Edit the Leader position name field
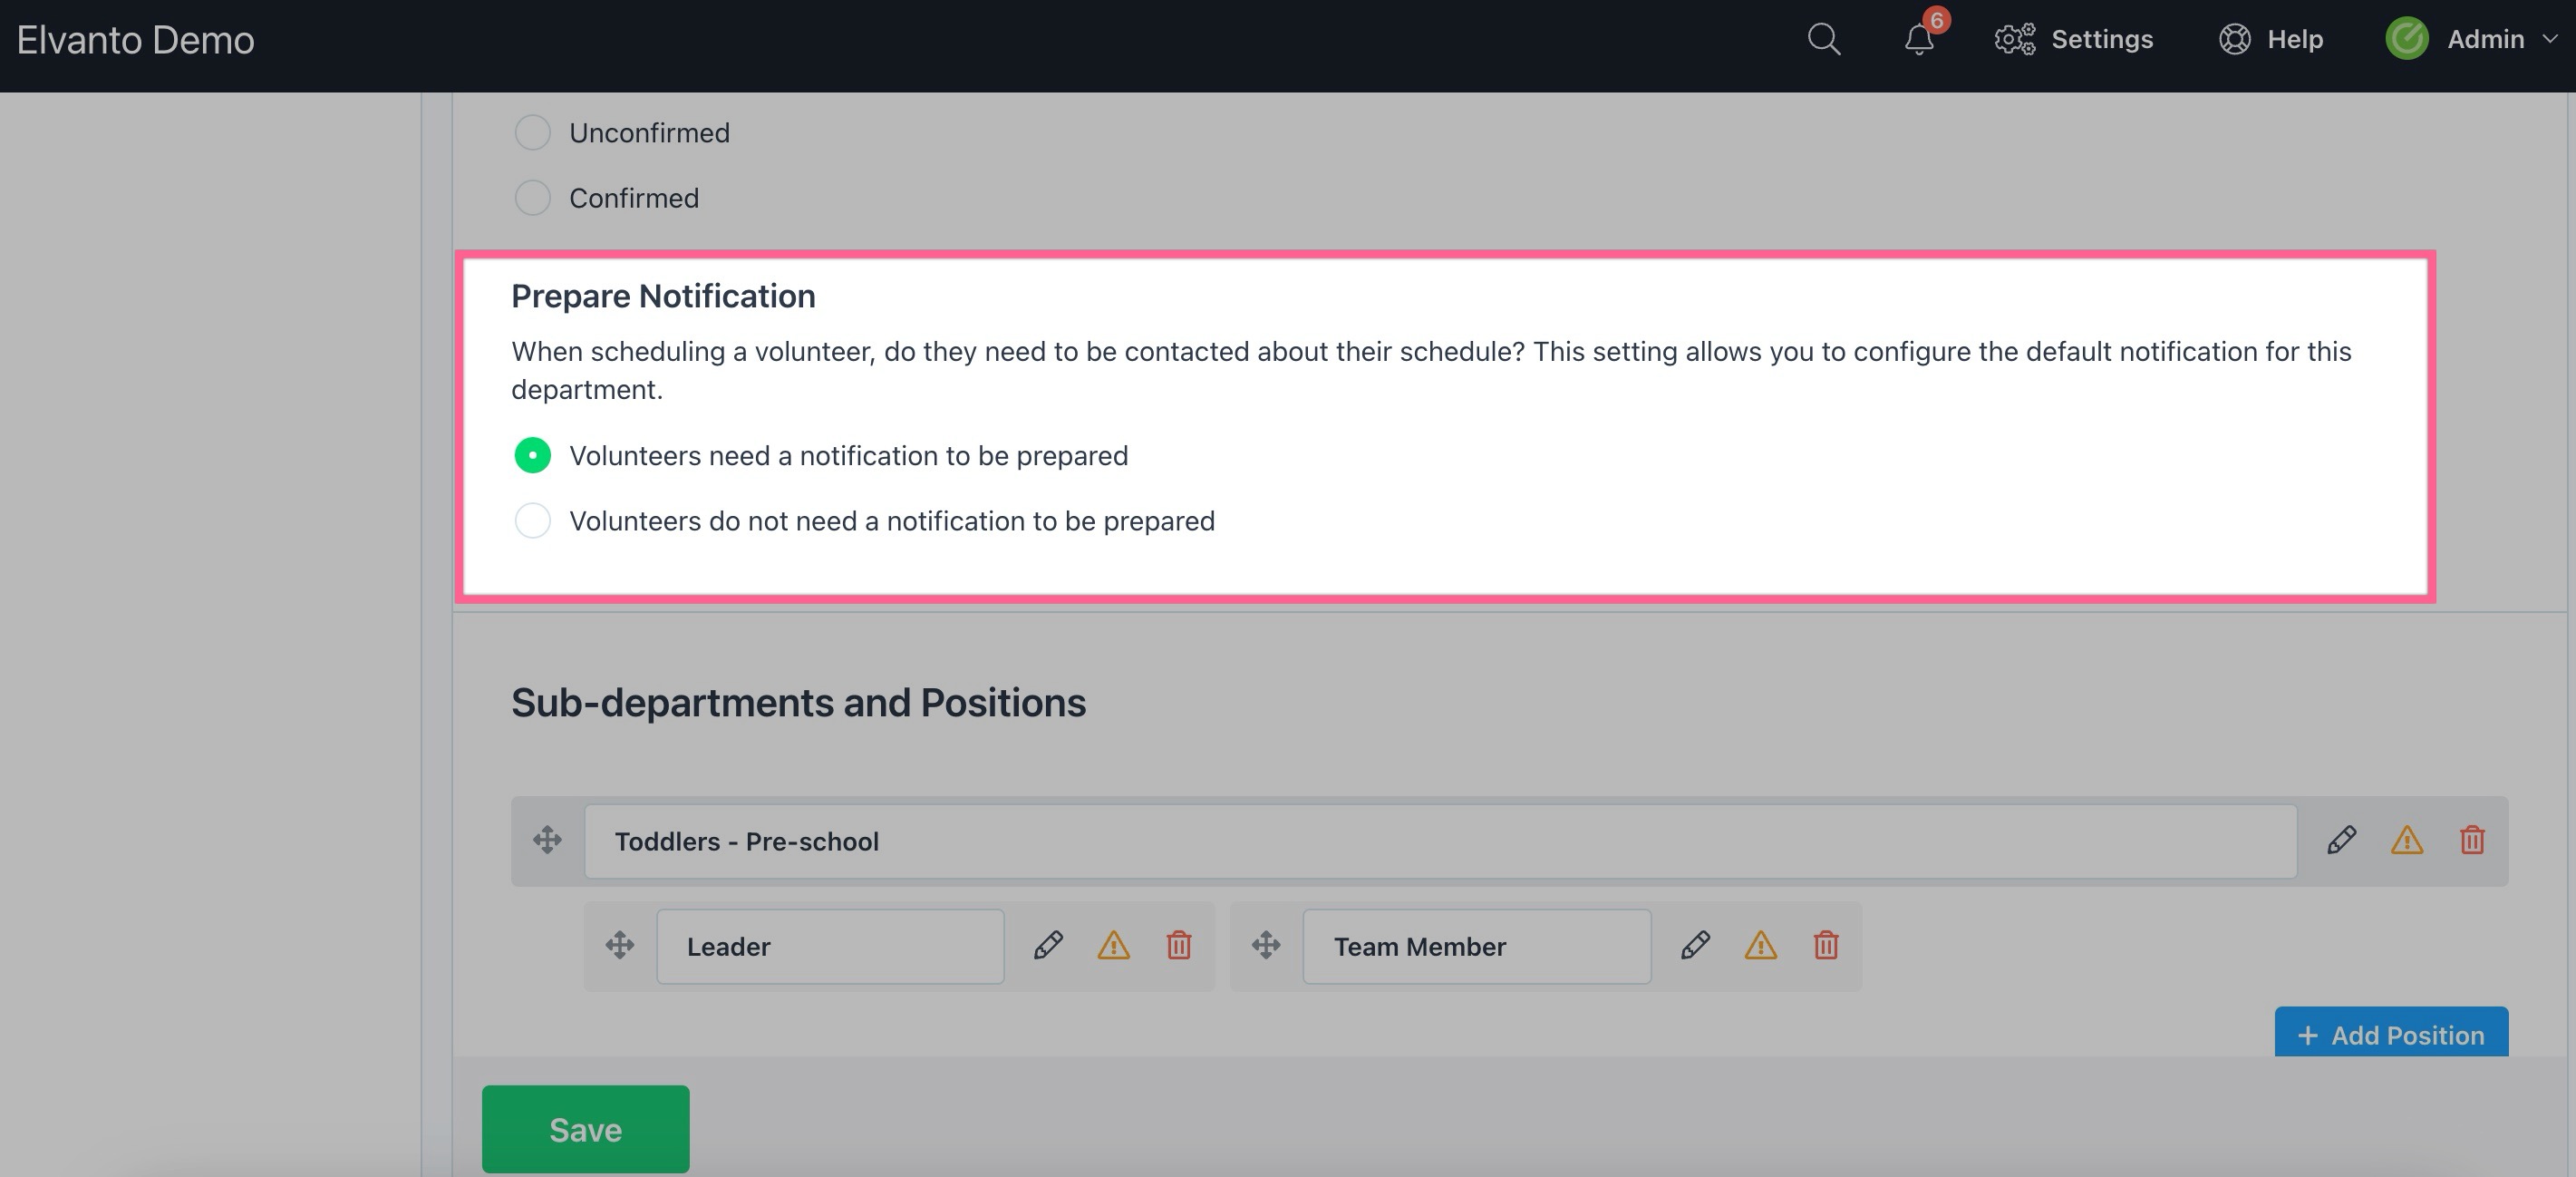The image size is (2576, 1177). 830,946
